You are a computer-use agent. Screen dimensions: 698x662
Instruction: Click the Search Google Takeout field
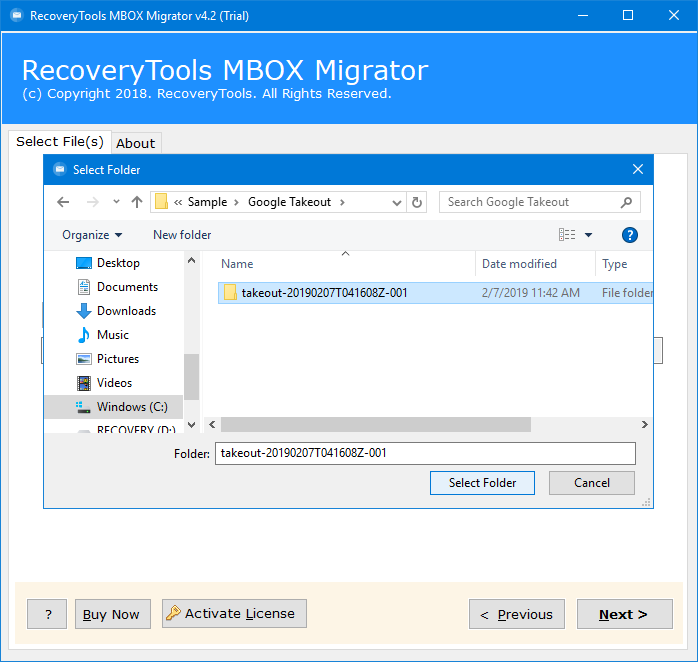coord(540,202)
